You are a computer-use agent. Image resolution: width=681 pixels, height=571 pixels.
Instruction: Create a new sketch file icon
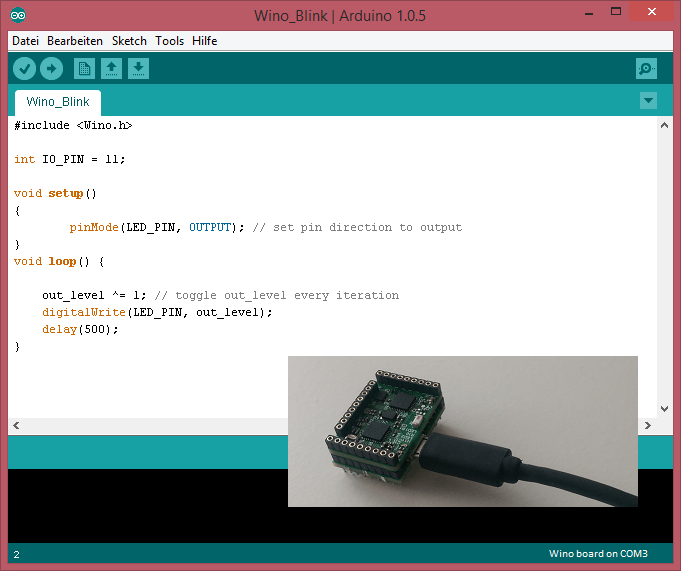pos(84,69)
